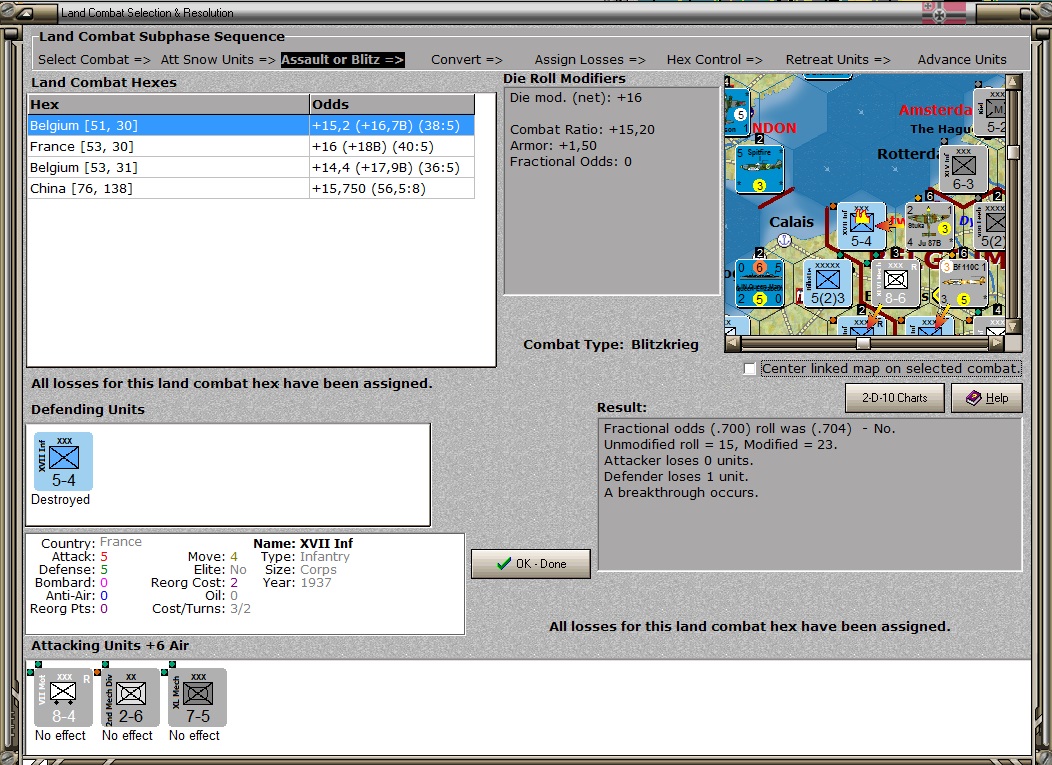Click the Hex Control sequence step
1052x765 pixels.
click(x=714, y=59)
